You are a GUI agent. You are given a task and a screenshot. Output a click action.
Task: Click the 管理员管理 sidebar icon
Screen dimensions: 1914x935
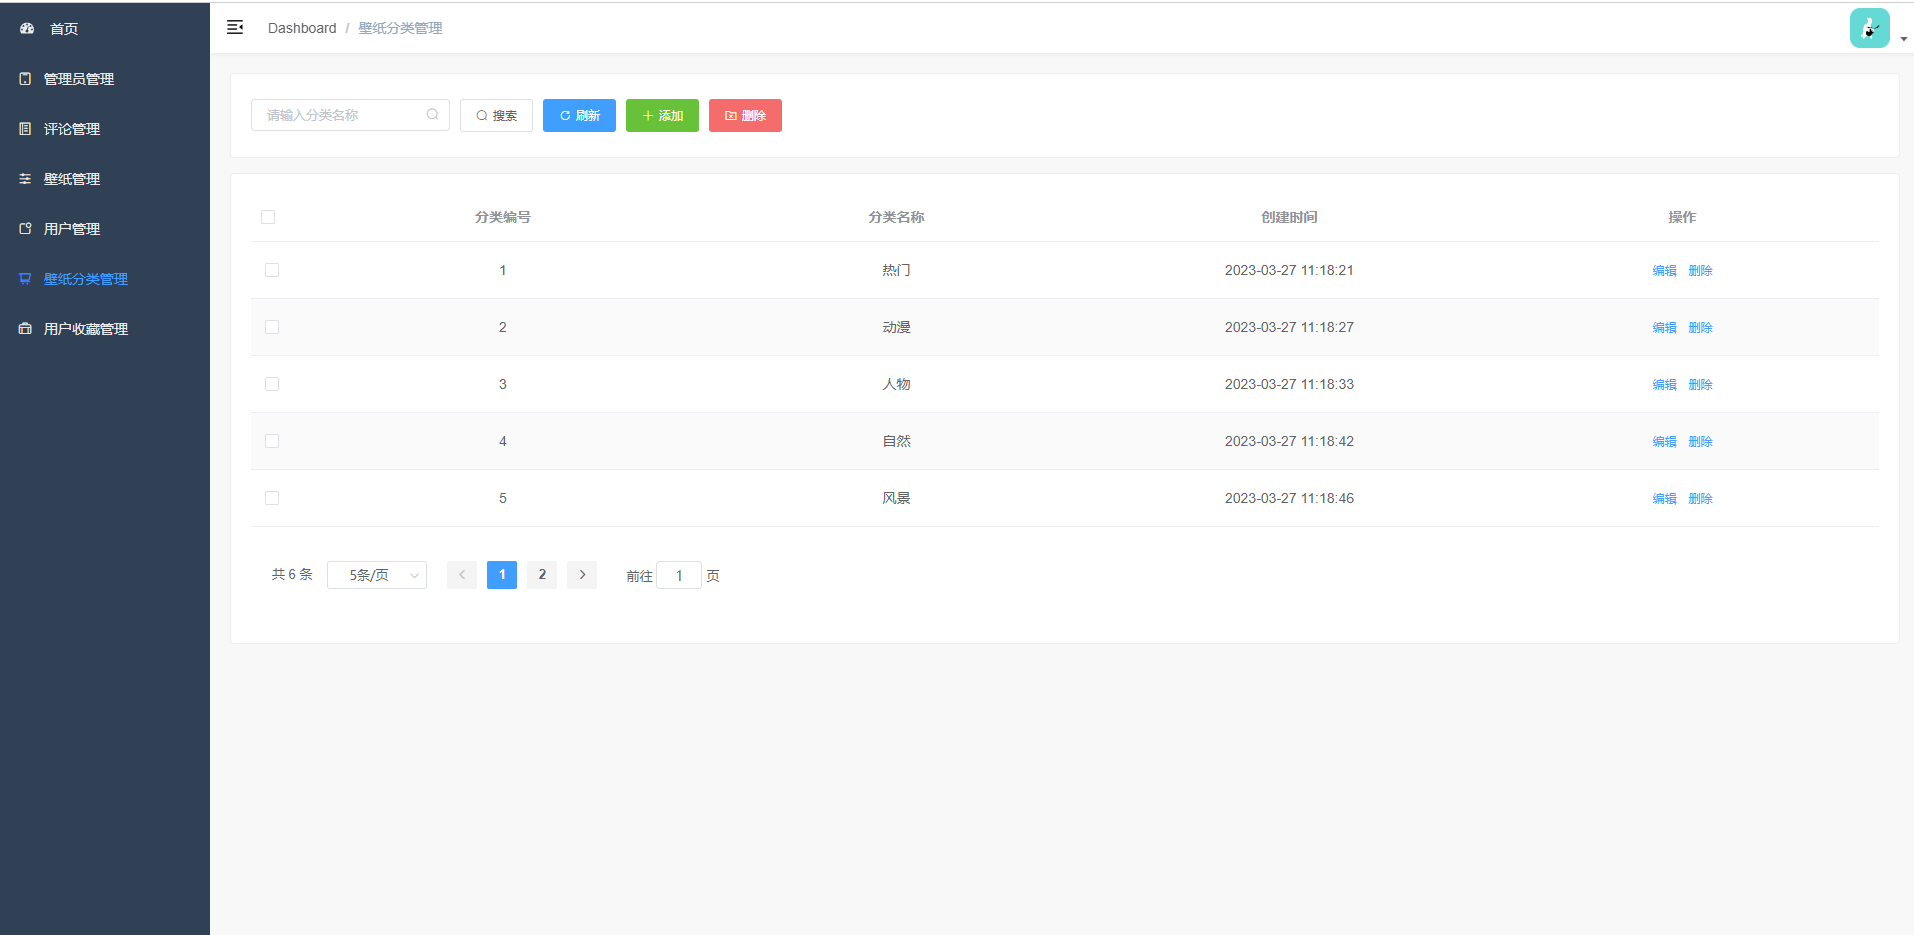pyautogui.click(x=25, y=79)
